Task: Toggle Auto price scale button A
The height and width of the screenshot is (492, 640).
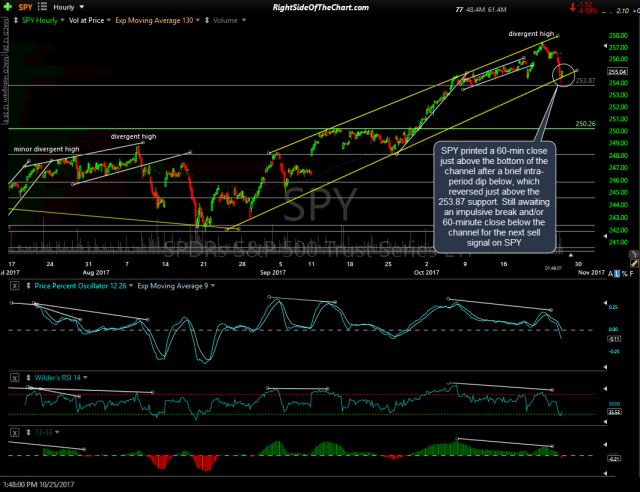Action: pos(611,274)
